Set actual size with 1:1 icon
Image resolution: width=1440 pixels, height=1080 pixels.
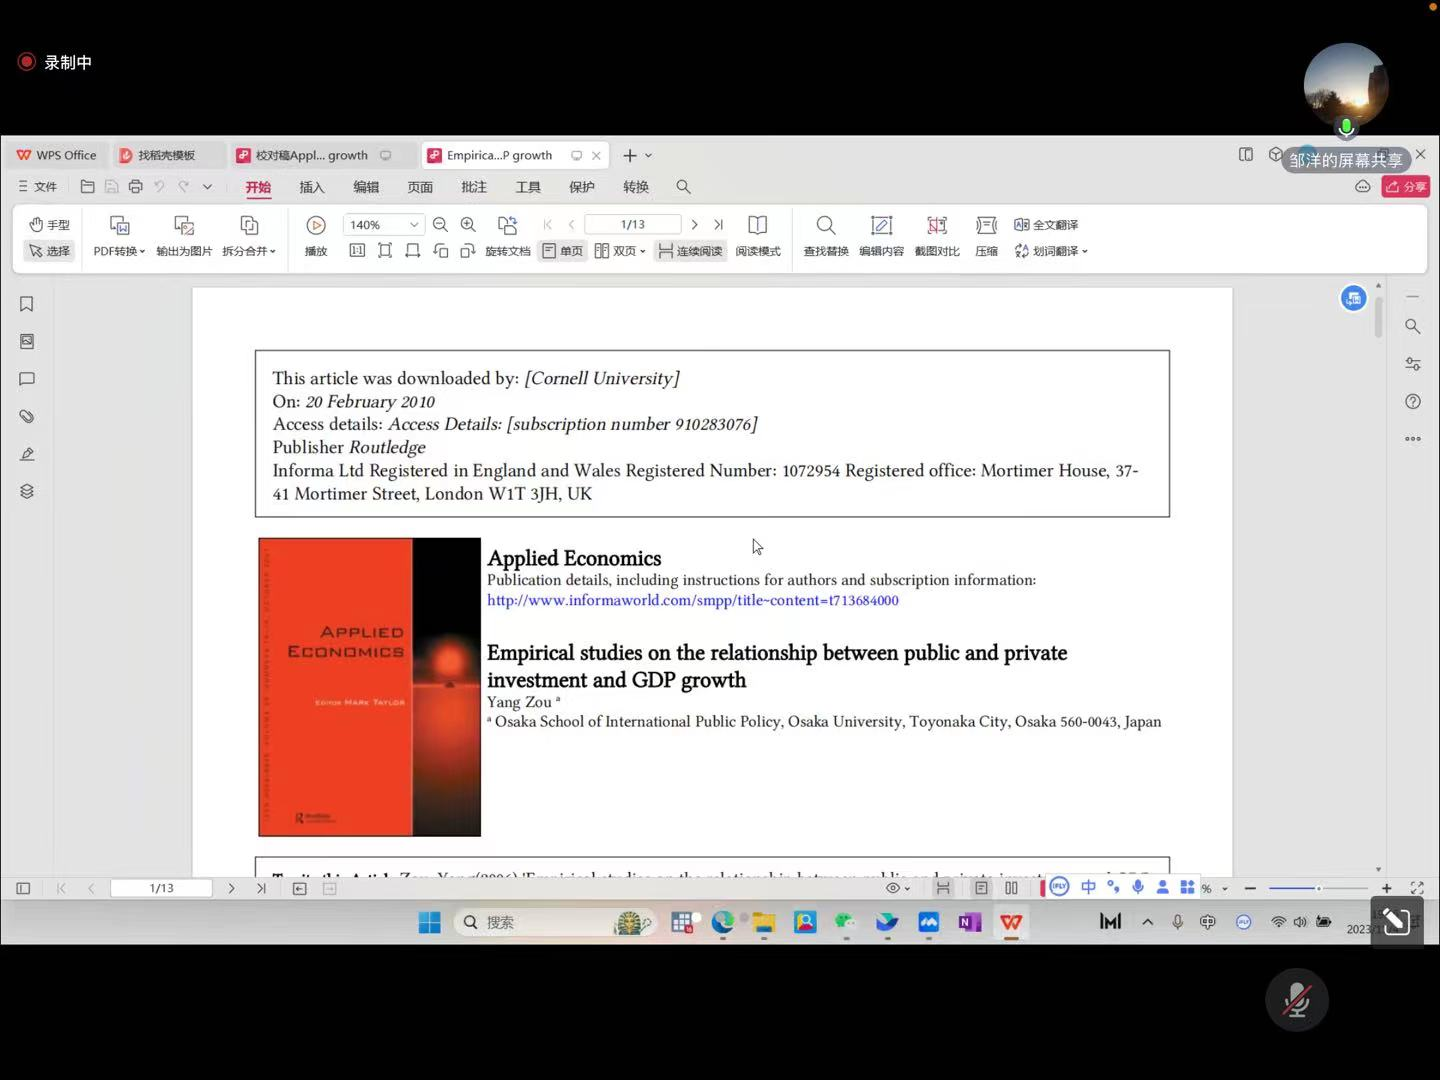pyautogui.click(x=357, y=251)
